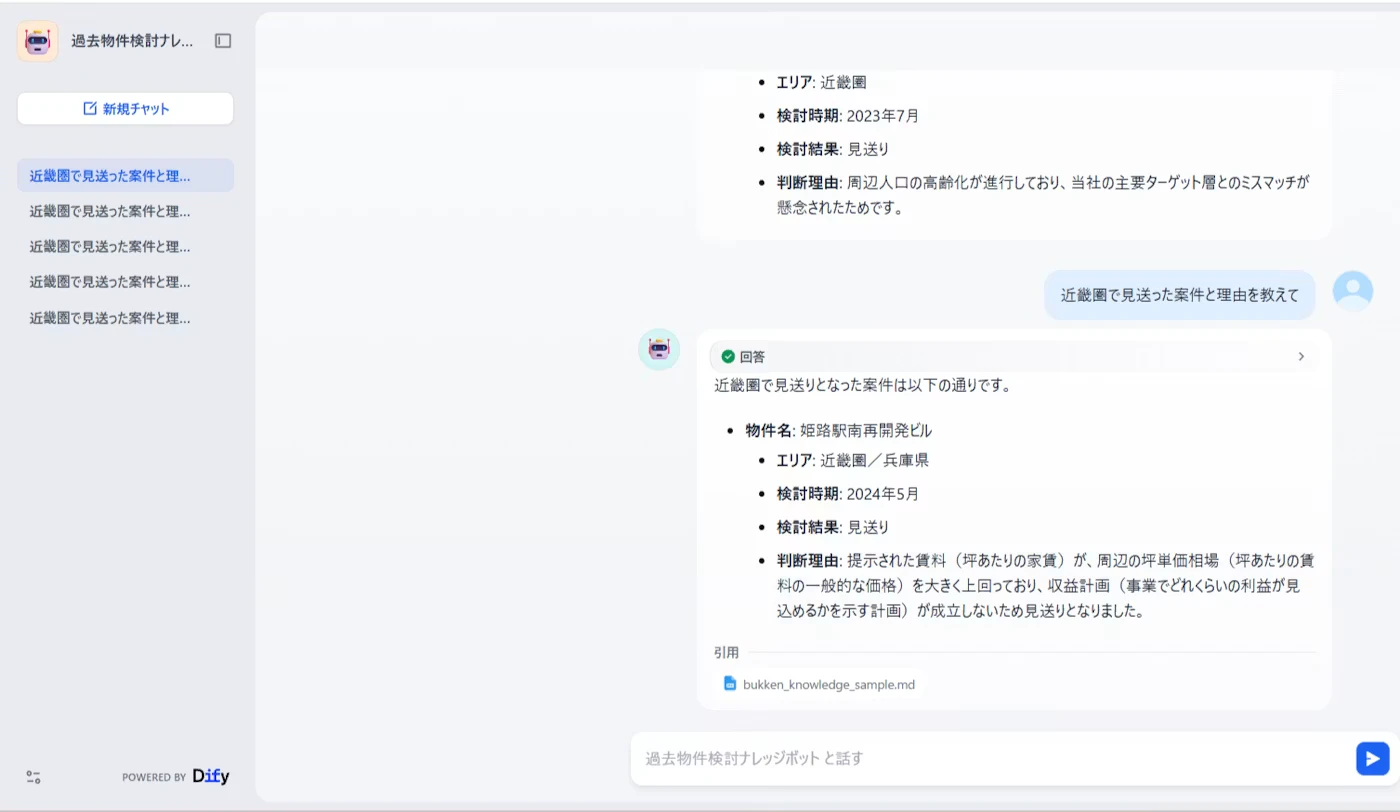Click the sidebar title 過去物件検討ナレ...
The image size is (1400, 812).
coord(132,41)
